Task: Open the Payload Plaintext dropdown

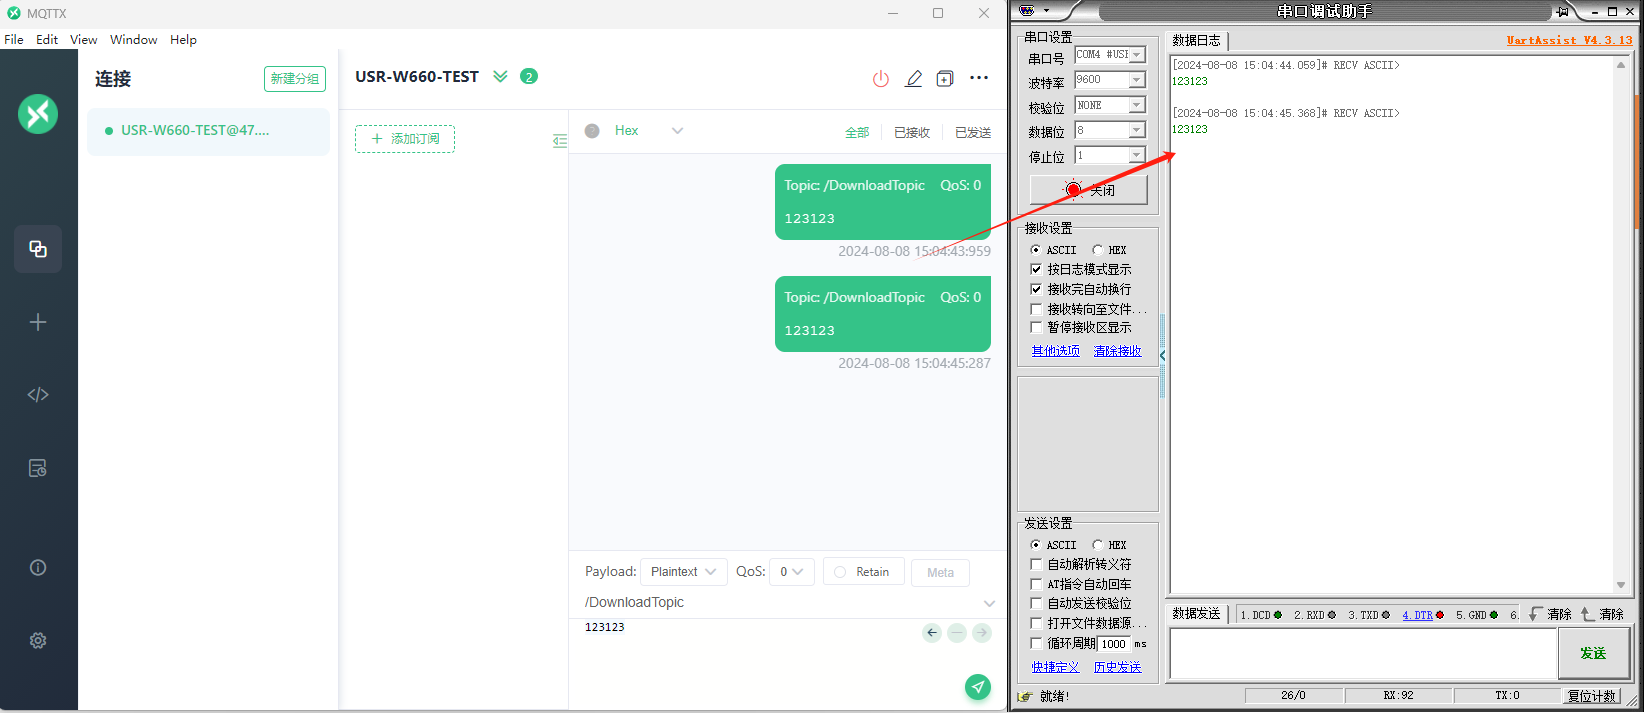Action: [x=683, y=572]
